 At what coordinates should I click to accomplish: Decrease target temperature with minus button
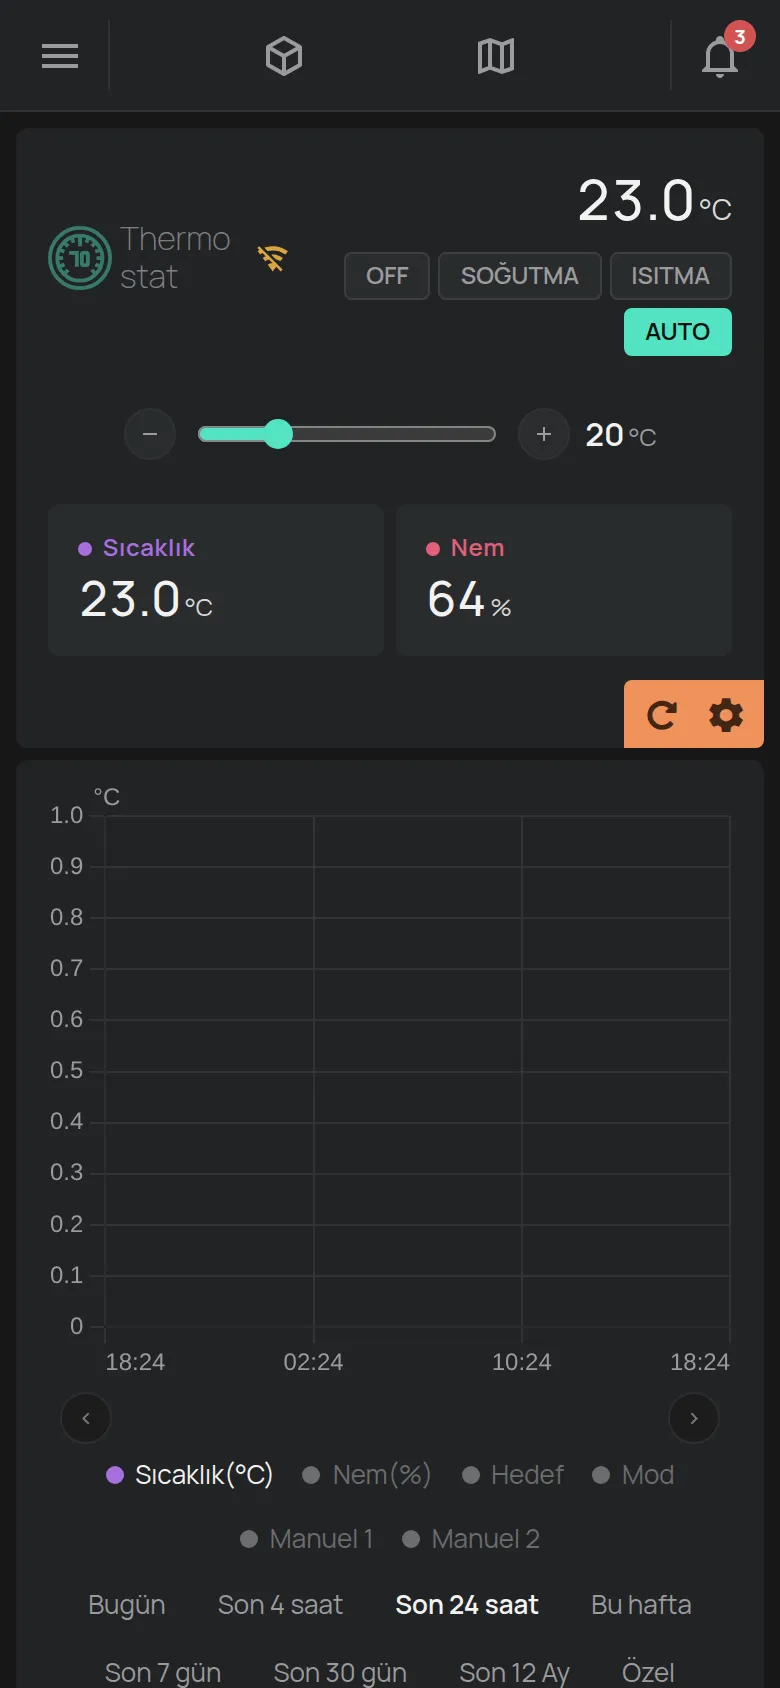click(150, 434)
